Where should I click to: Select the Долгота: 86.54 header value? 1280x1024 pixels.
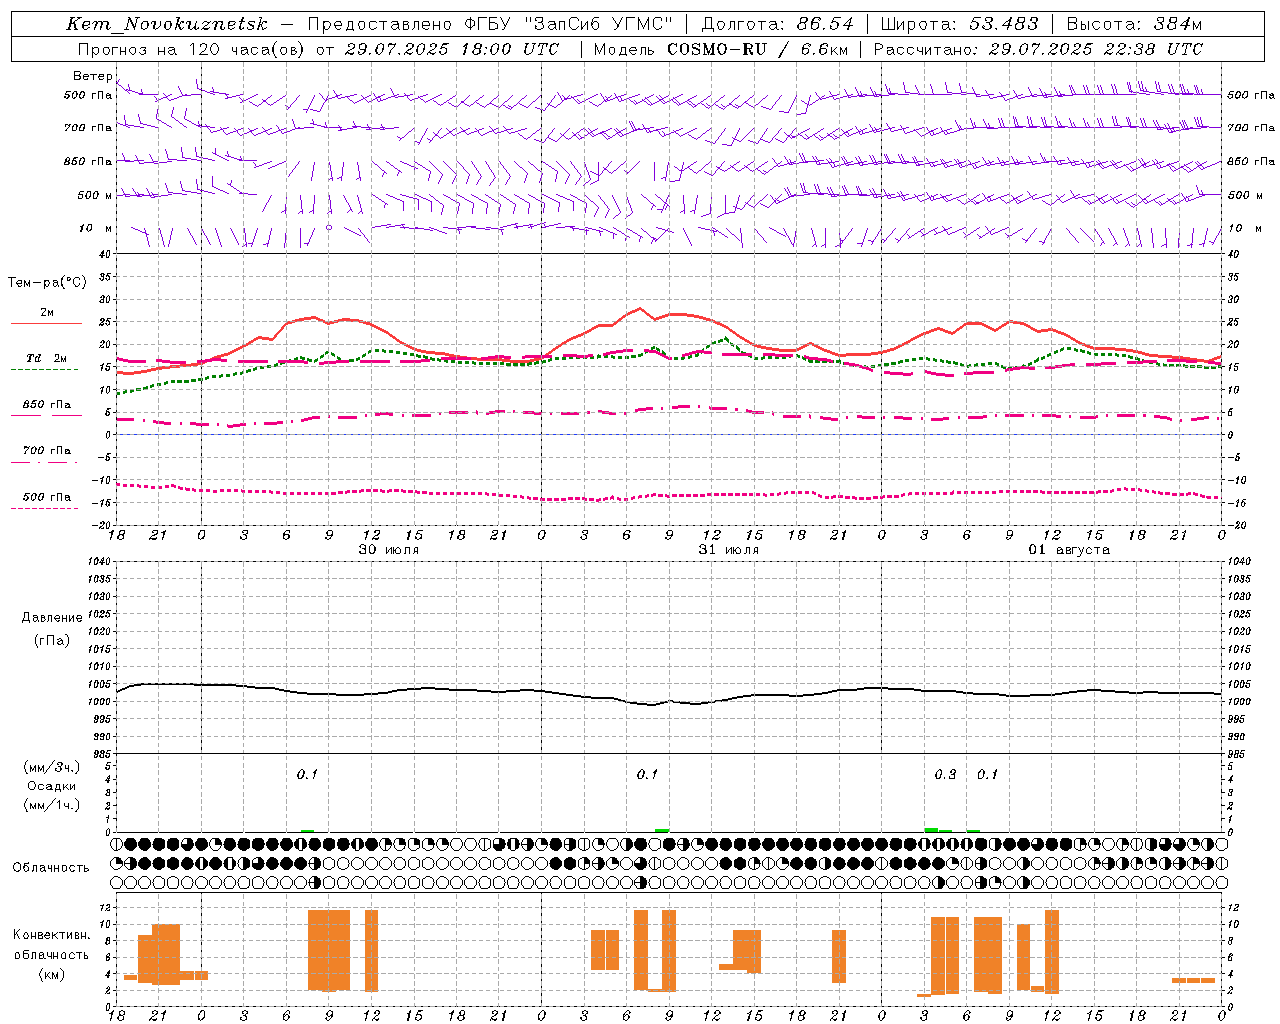pos(778,24)
